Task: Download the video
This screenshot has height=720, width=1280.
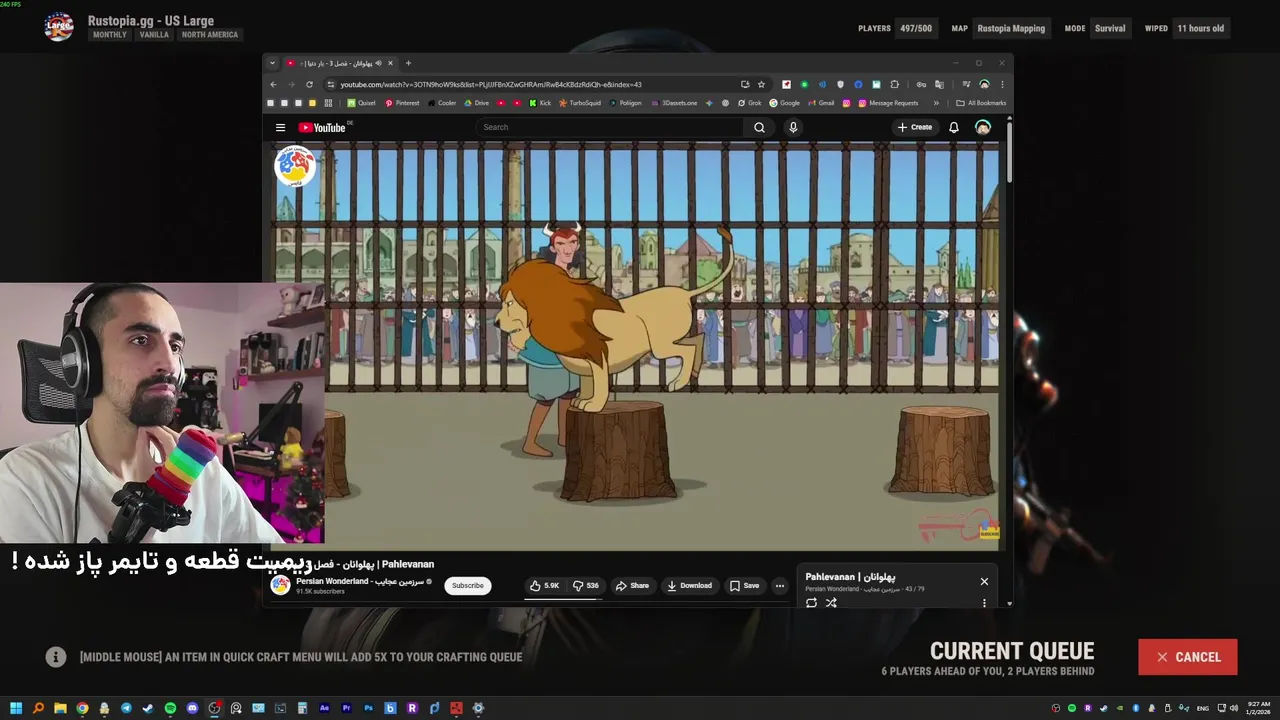Action: coord(690,586)
